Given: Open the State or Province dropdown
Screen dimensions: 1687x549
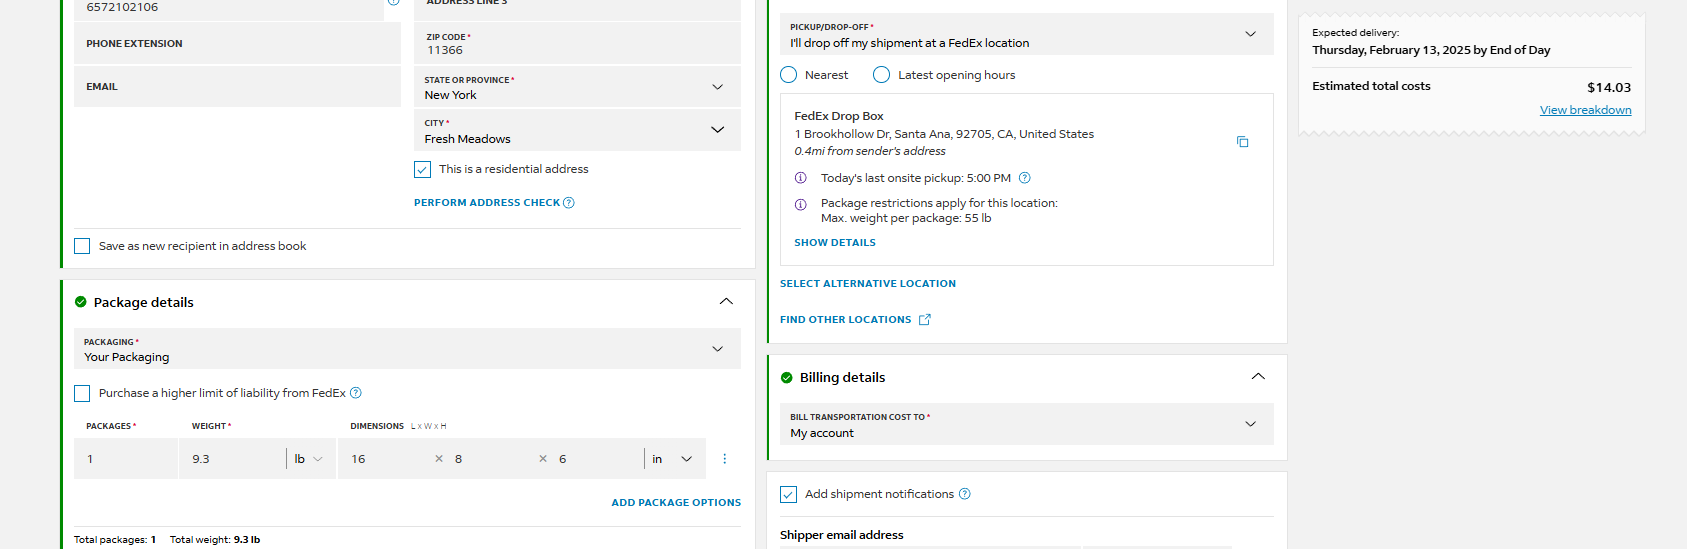Looking at the screenshot, I should [x=577, y=87].
